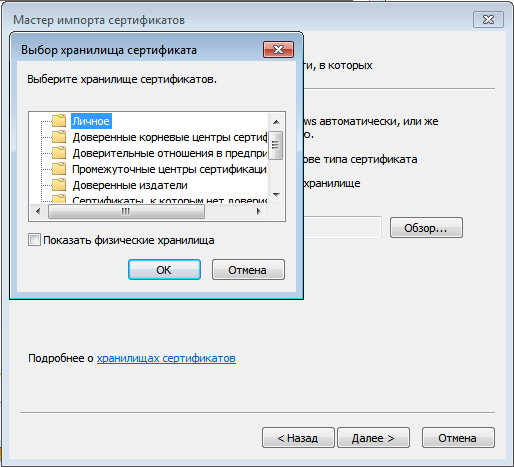
Task: Cancel the certificate import wizard
Action: click(x=458, y=437)
